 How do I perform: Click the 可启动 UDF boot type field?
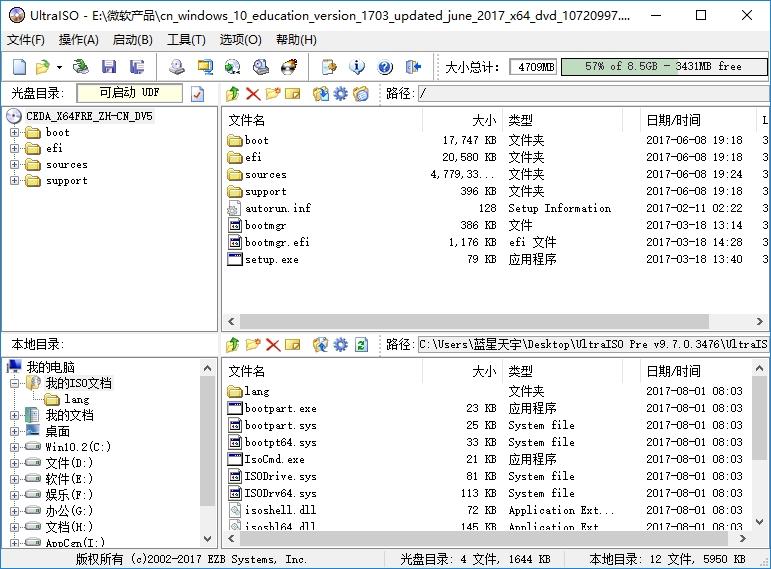[130, 93]
